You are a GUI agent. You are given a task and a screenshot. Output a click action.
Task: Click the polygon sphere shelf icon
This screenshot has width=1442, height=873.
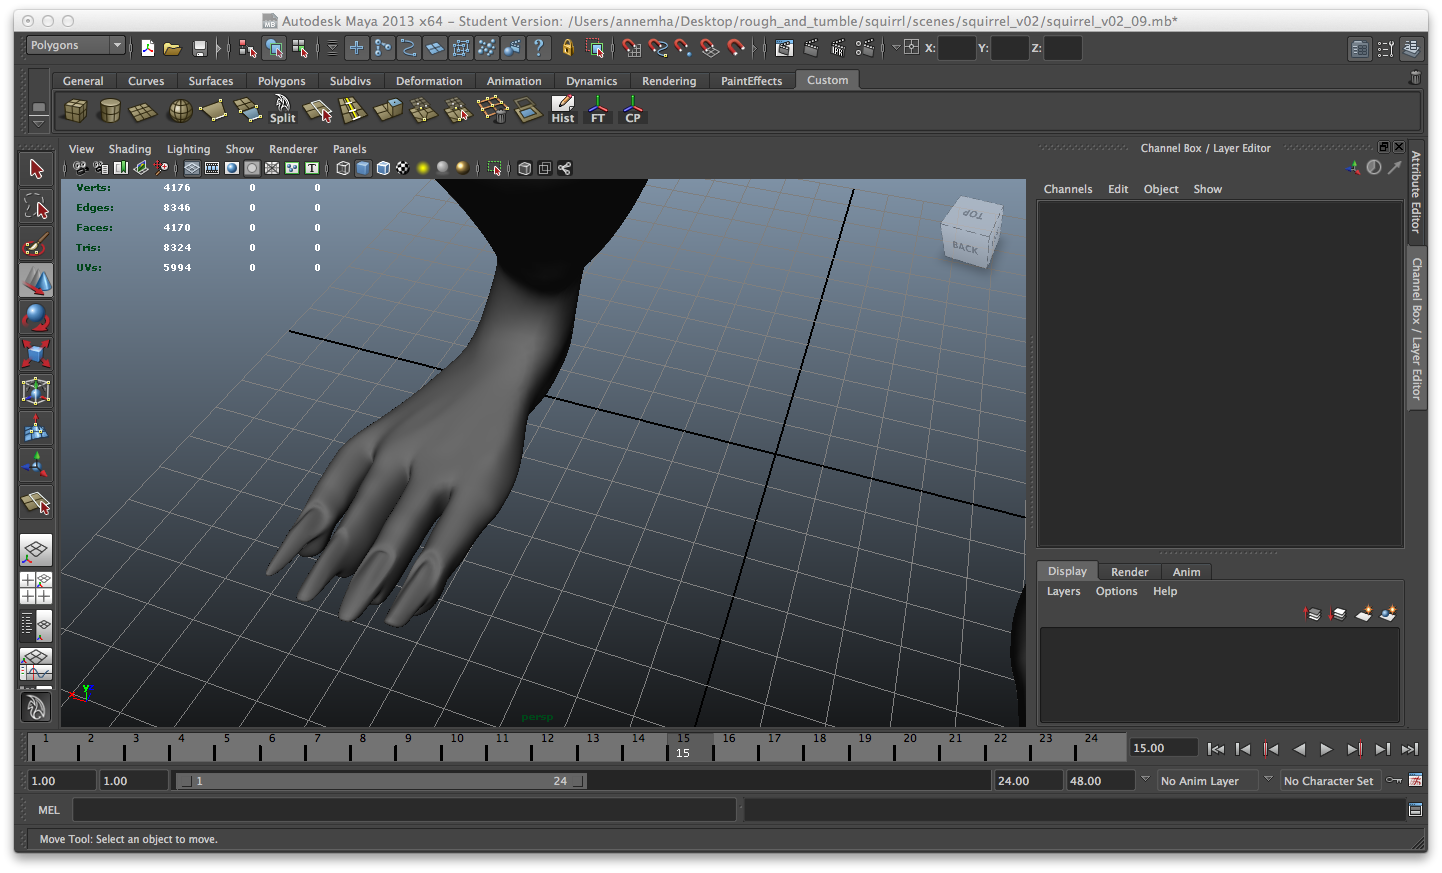(x=180, y=111)
